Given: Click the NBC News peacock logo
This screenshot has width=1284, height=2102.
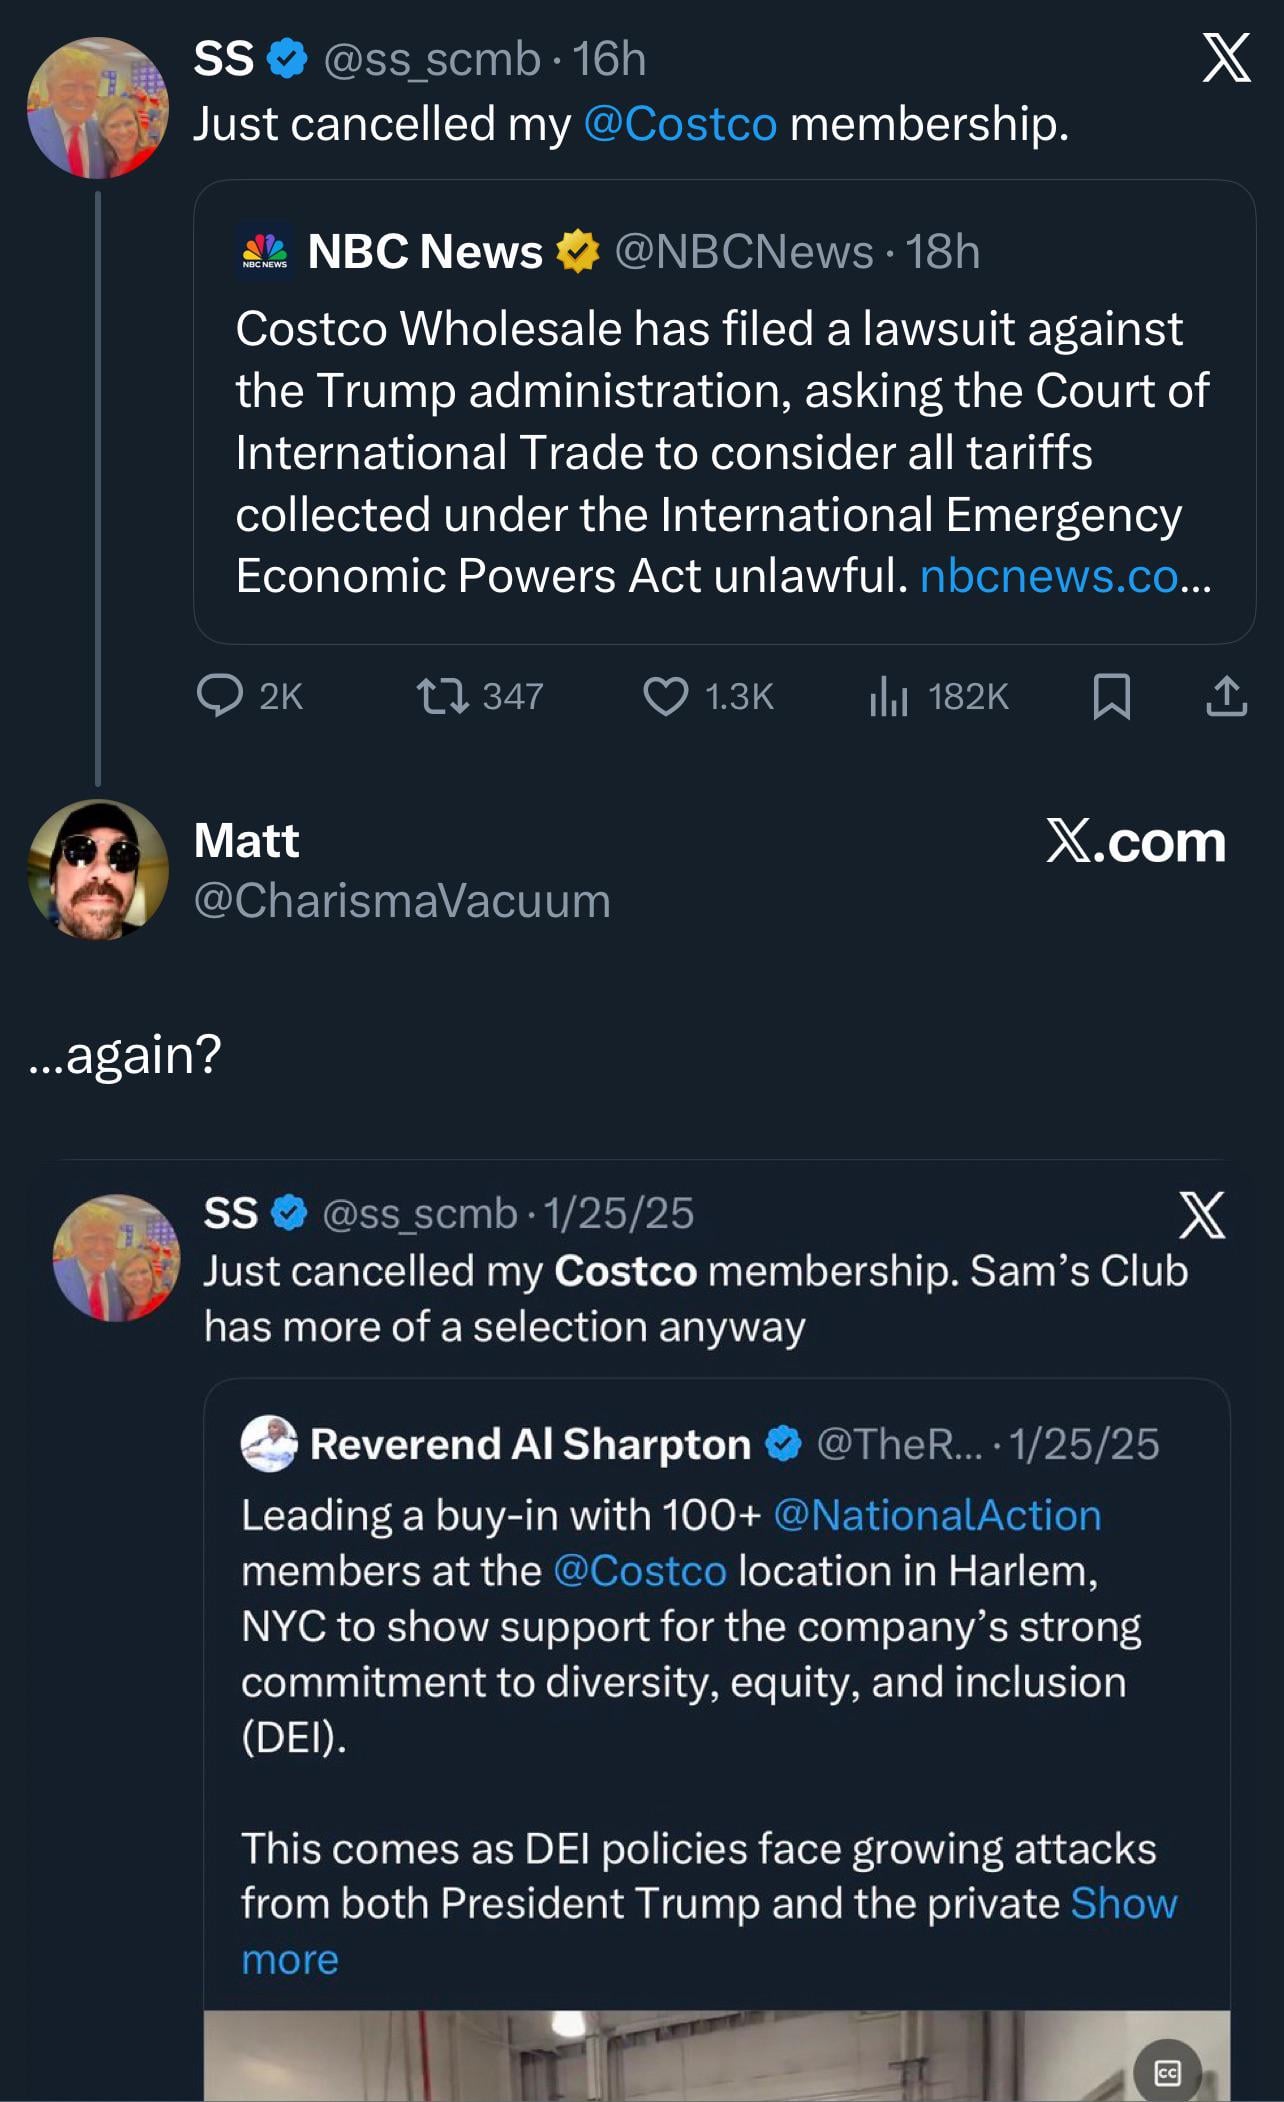Looking at the screenshot, I should coord(265,251).
